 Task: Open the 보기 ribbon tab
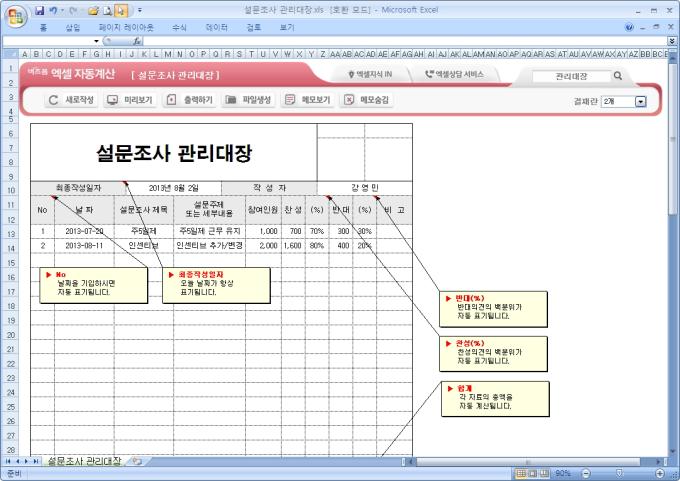[287, 28]
